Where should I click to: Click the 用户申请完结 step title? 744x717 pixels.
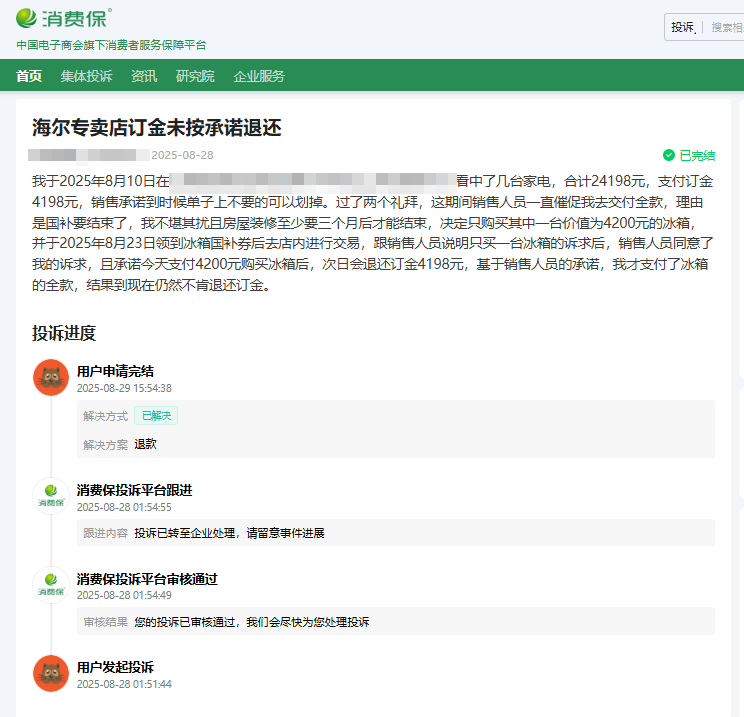115,371
